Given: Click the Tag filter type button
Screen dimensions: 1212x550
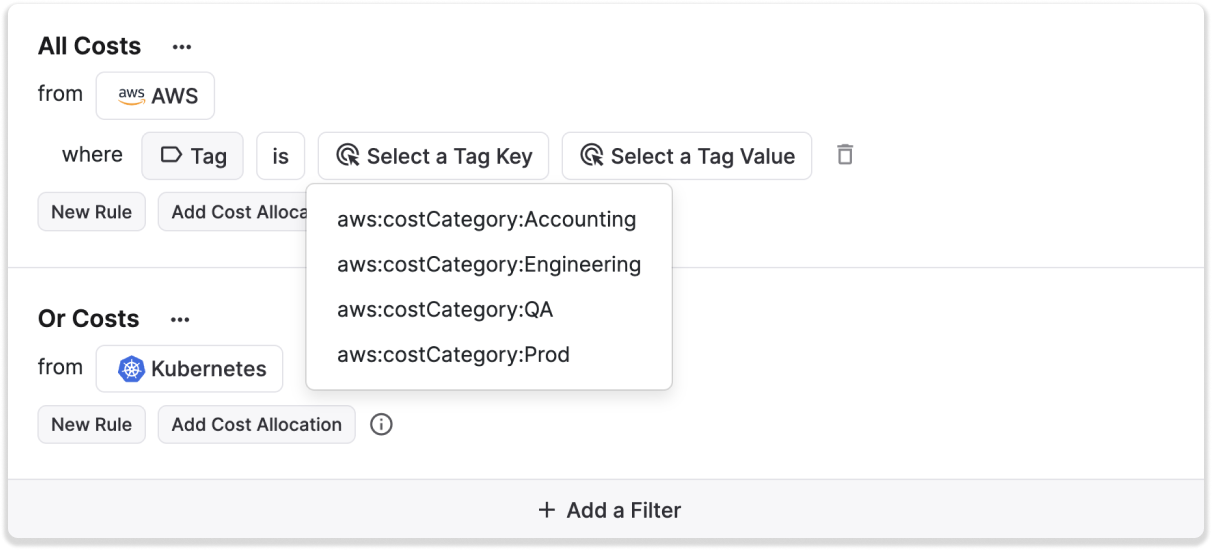Looking at the screenshot, I should pos(192,156).
